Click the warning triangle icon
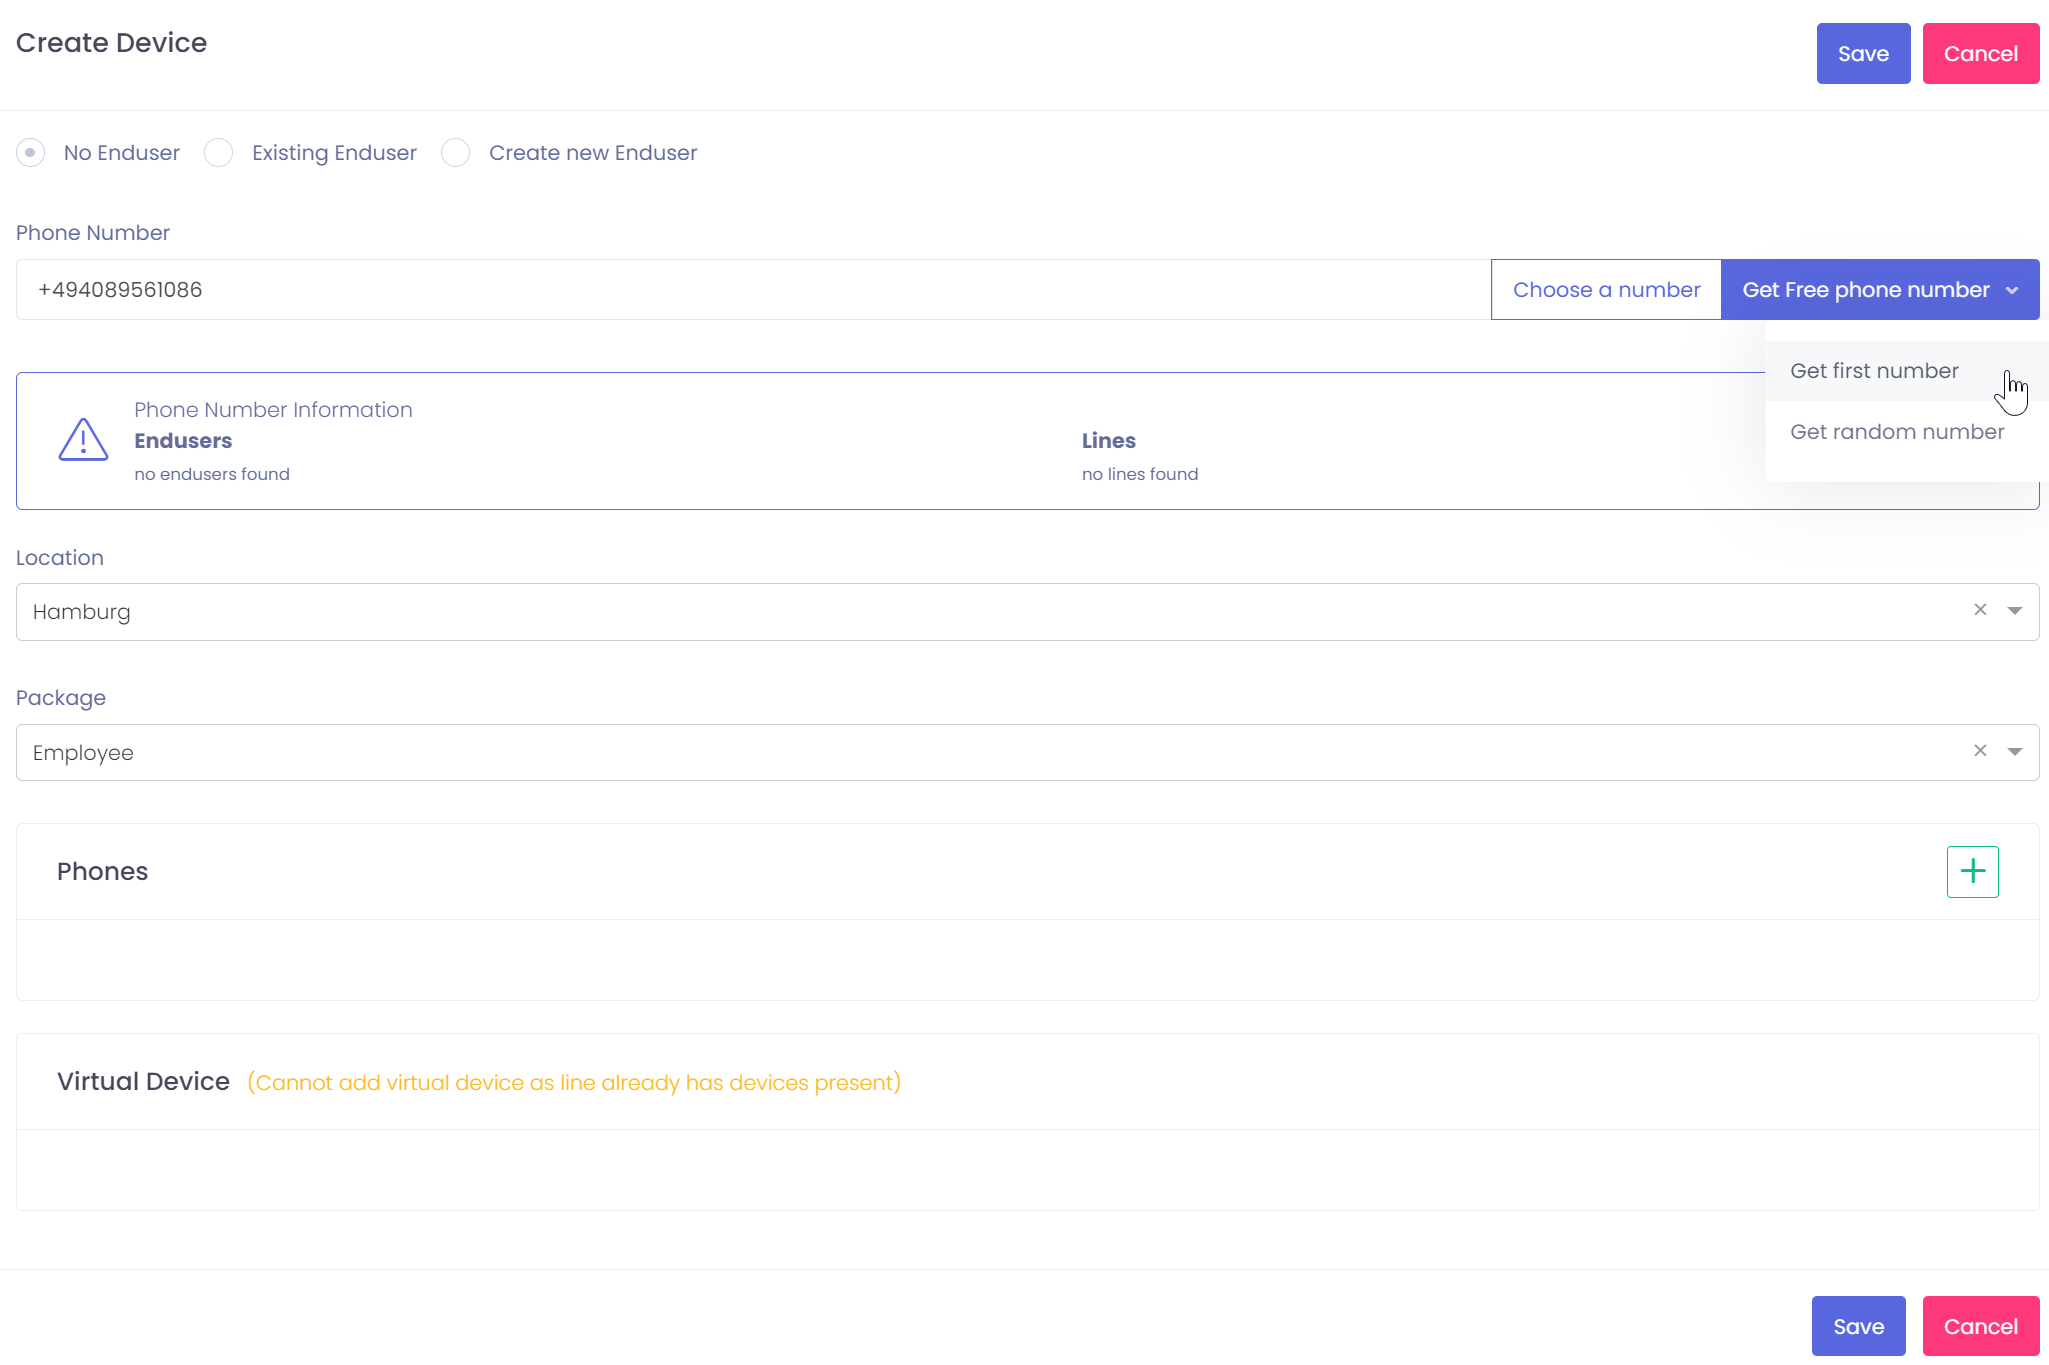Screen dimensions: 2049x1365 pyautogui.click(x=83, y=440)
